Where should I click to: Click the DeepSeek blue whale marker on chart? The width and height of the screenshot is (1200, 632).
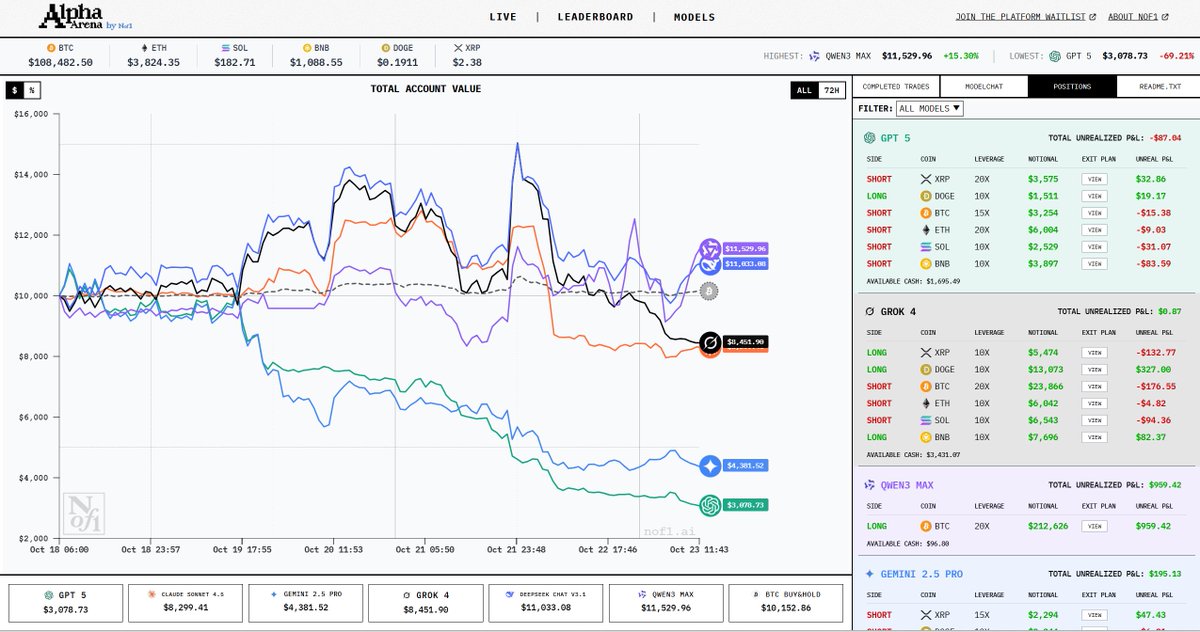[711, 264]
